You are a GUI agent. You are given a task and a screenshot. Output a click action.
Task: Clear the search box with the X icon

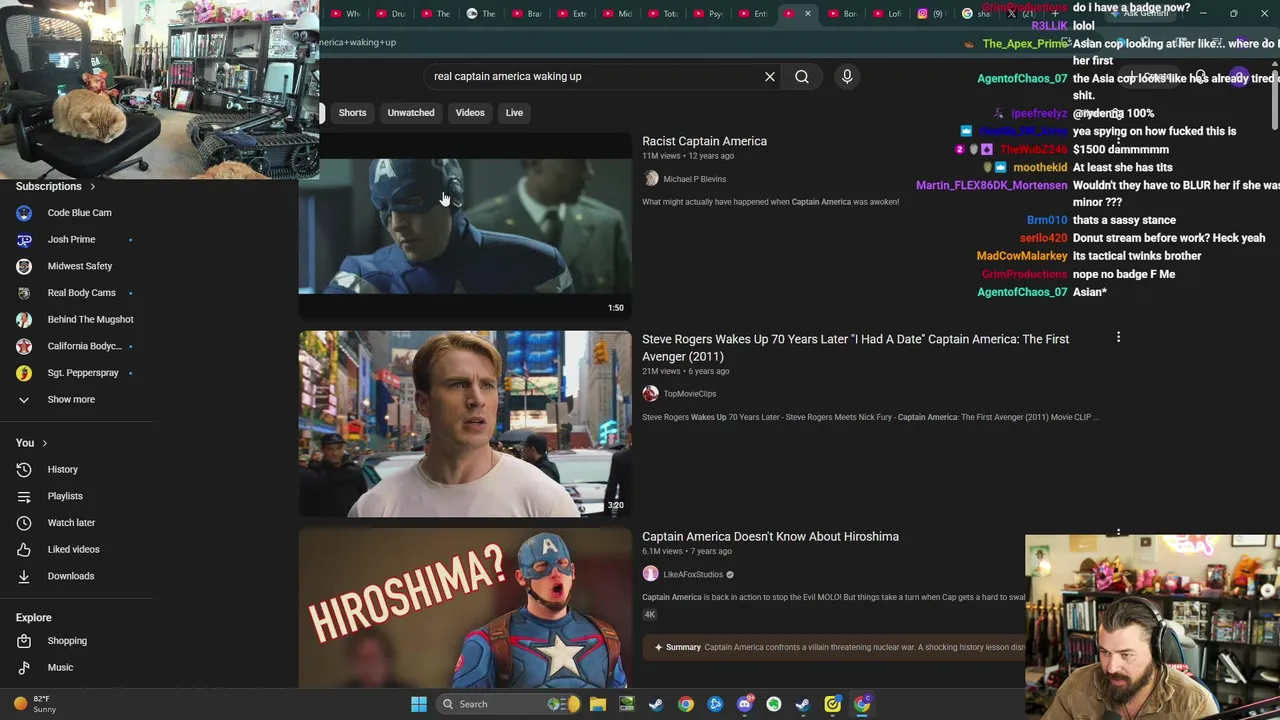click(770, 76)
